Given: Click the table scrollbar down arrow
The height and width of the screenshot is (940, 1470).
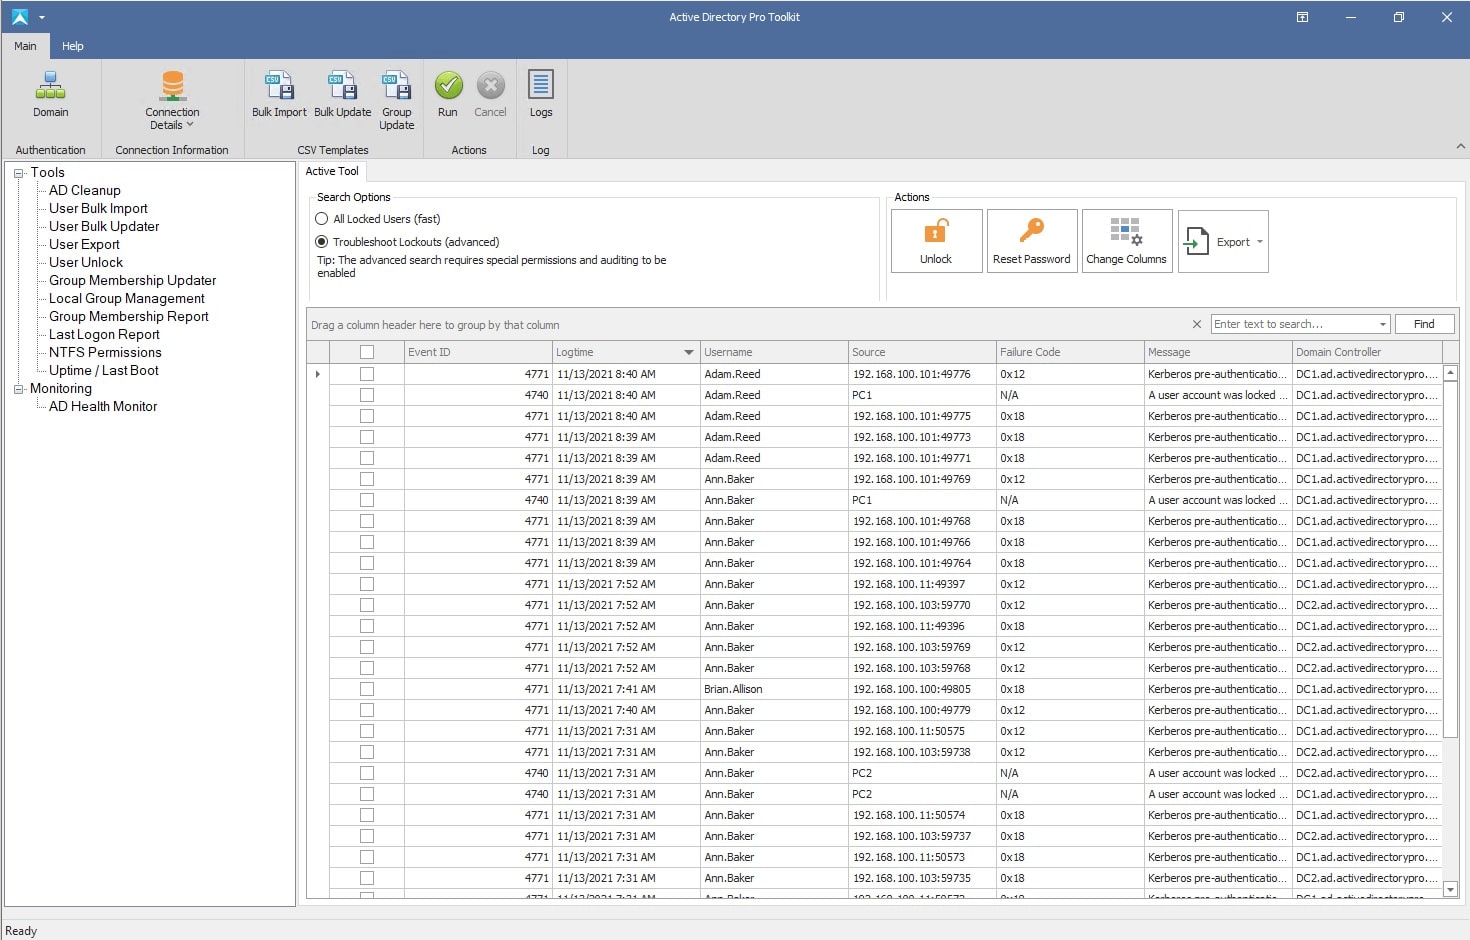Looking at the screenshot, I should tap(1451, 889).
